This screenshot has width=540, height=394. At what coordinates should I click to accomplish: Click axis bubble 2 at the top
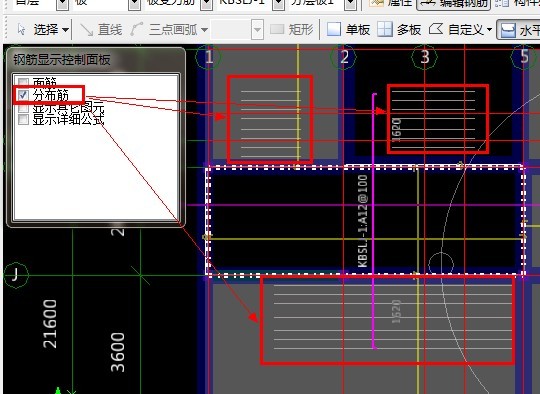[x=344, y=57]
